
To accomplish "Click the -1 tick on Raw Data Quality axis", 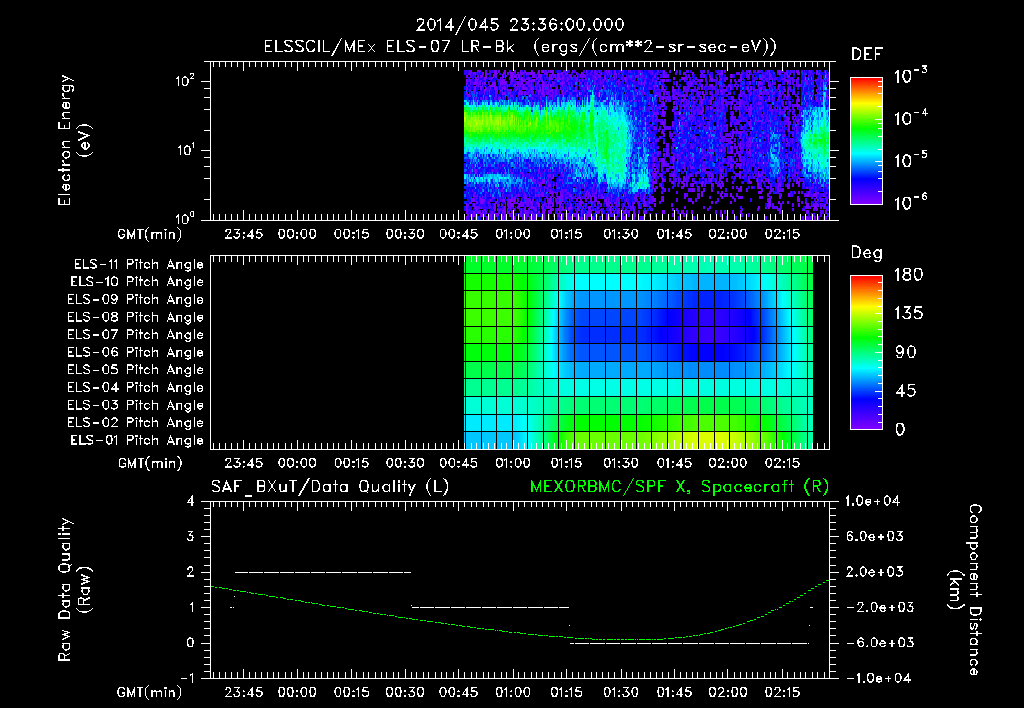I will tap(187, 678).
